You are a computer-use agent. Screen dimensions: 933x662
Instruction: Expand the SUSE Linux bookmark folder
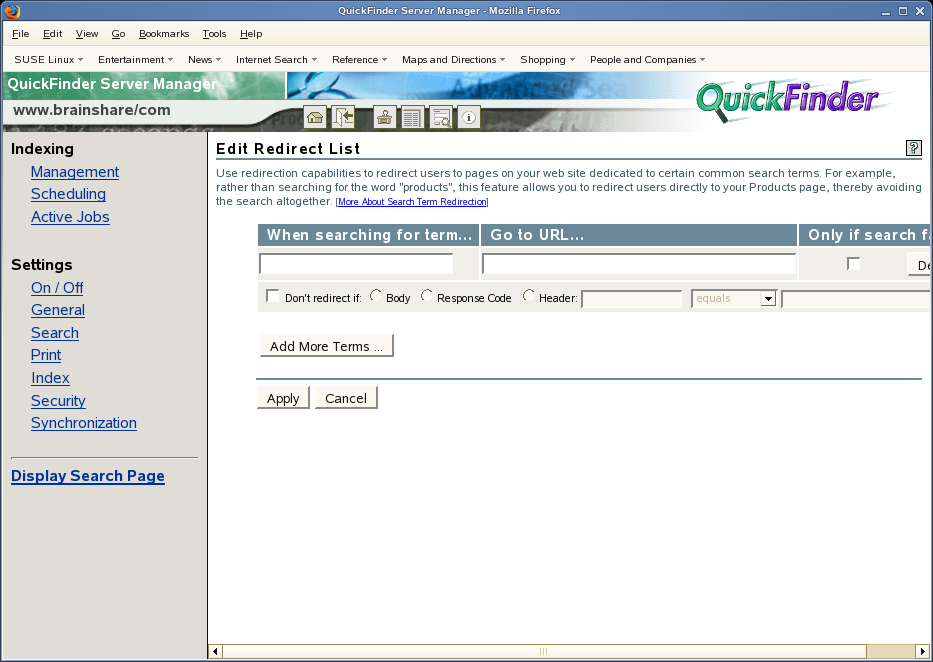pos(49,59)
